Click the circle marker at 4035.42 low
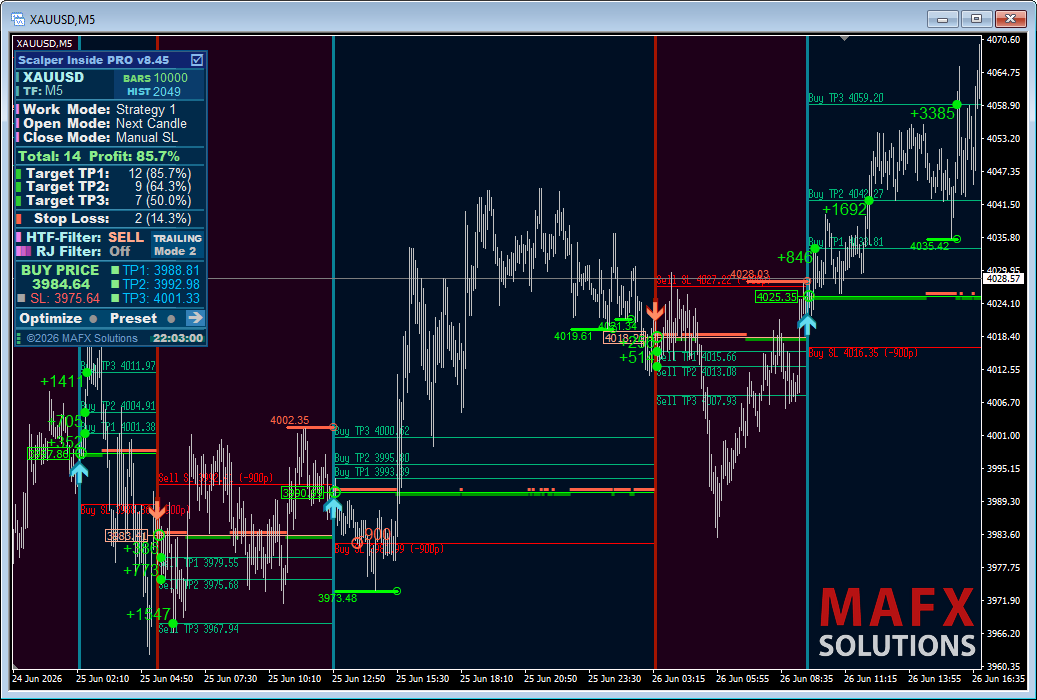This screenshot has width=1037, height=700. [x=956, y=239]
